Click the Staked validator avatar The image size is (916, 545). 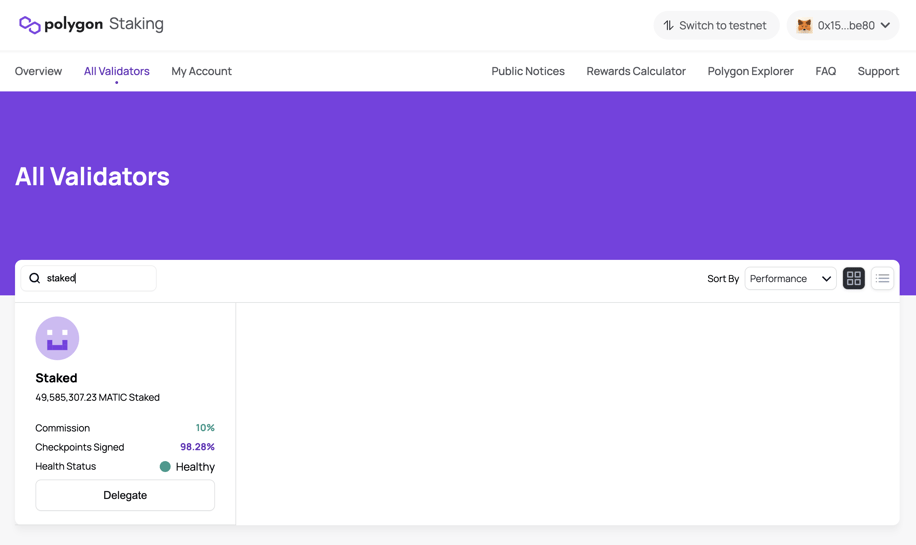click(57, 338)
